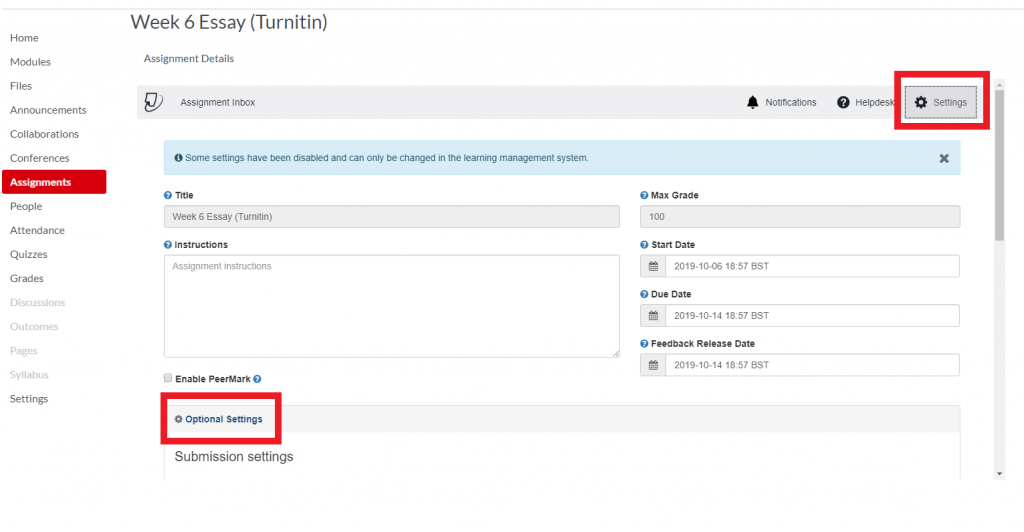Click into the Instructions text area
Screen dimensions: 1024x532
[391, 306]
